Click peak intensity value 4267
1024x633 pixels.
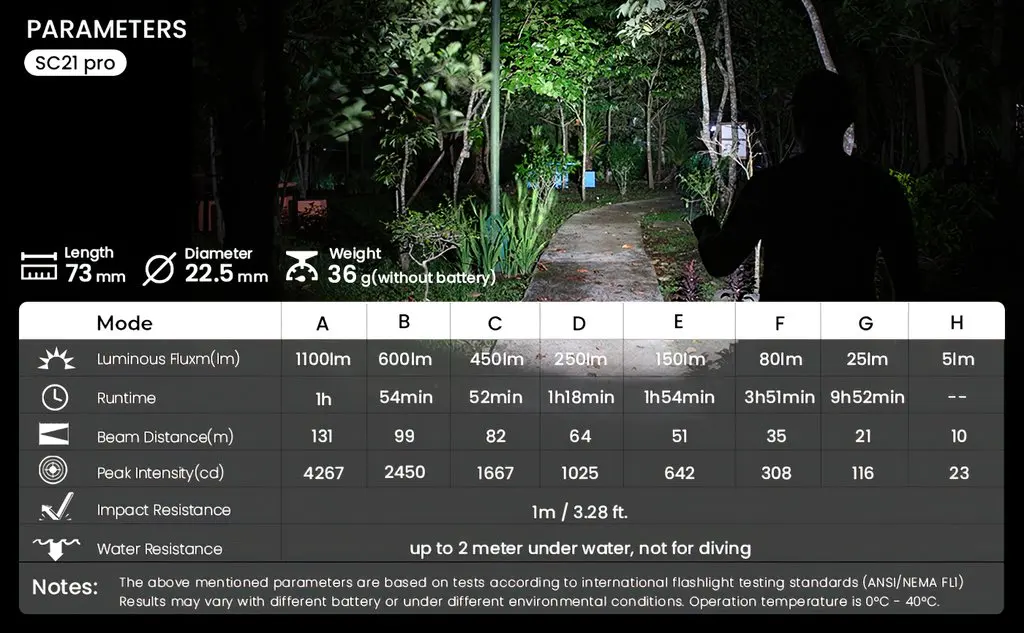pos(323,474)
